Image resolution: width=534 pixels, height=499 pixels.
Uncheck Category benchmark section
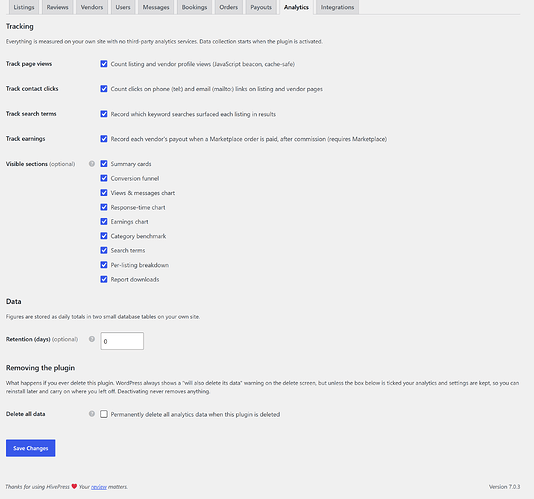pos(104,236)
